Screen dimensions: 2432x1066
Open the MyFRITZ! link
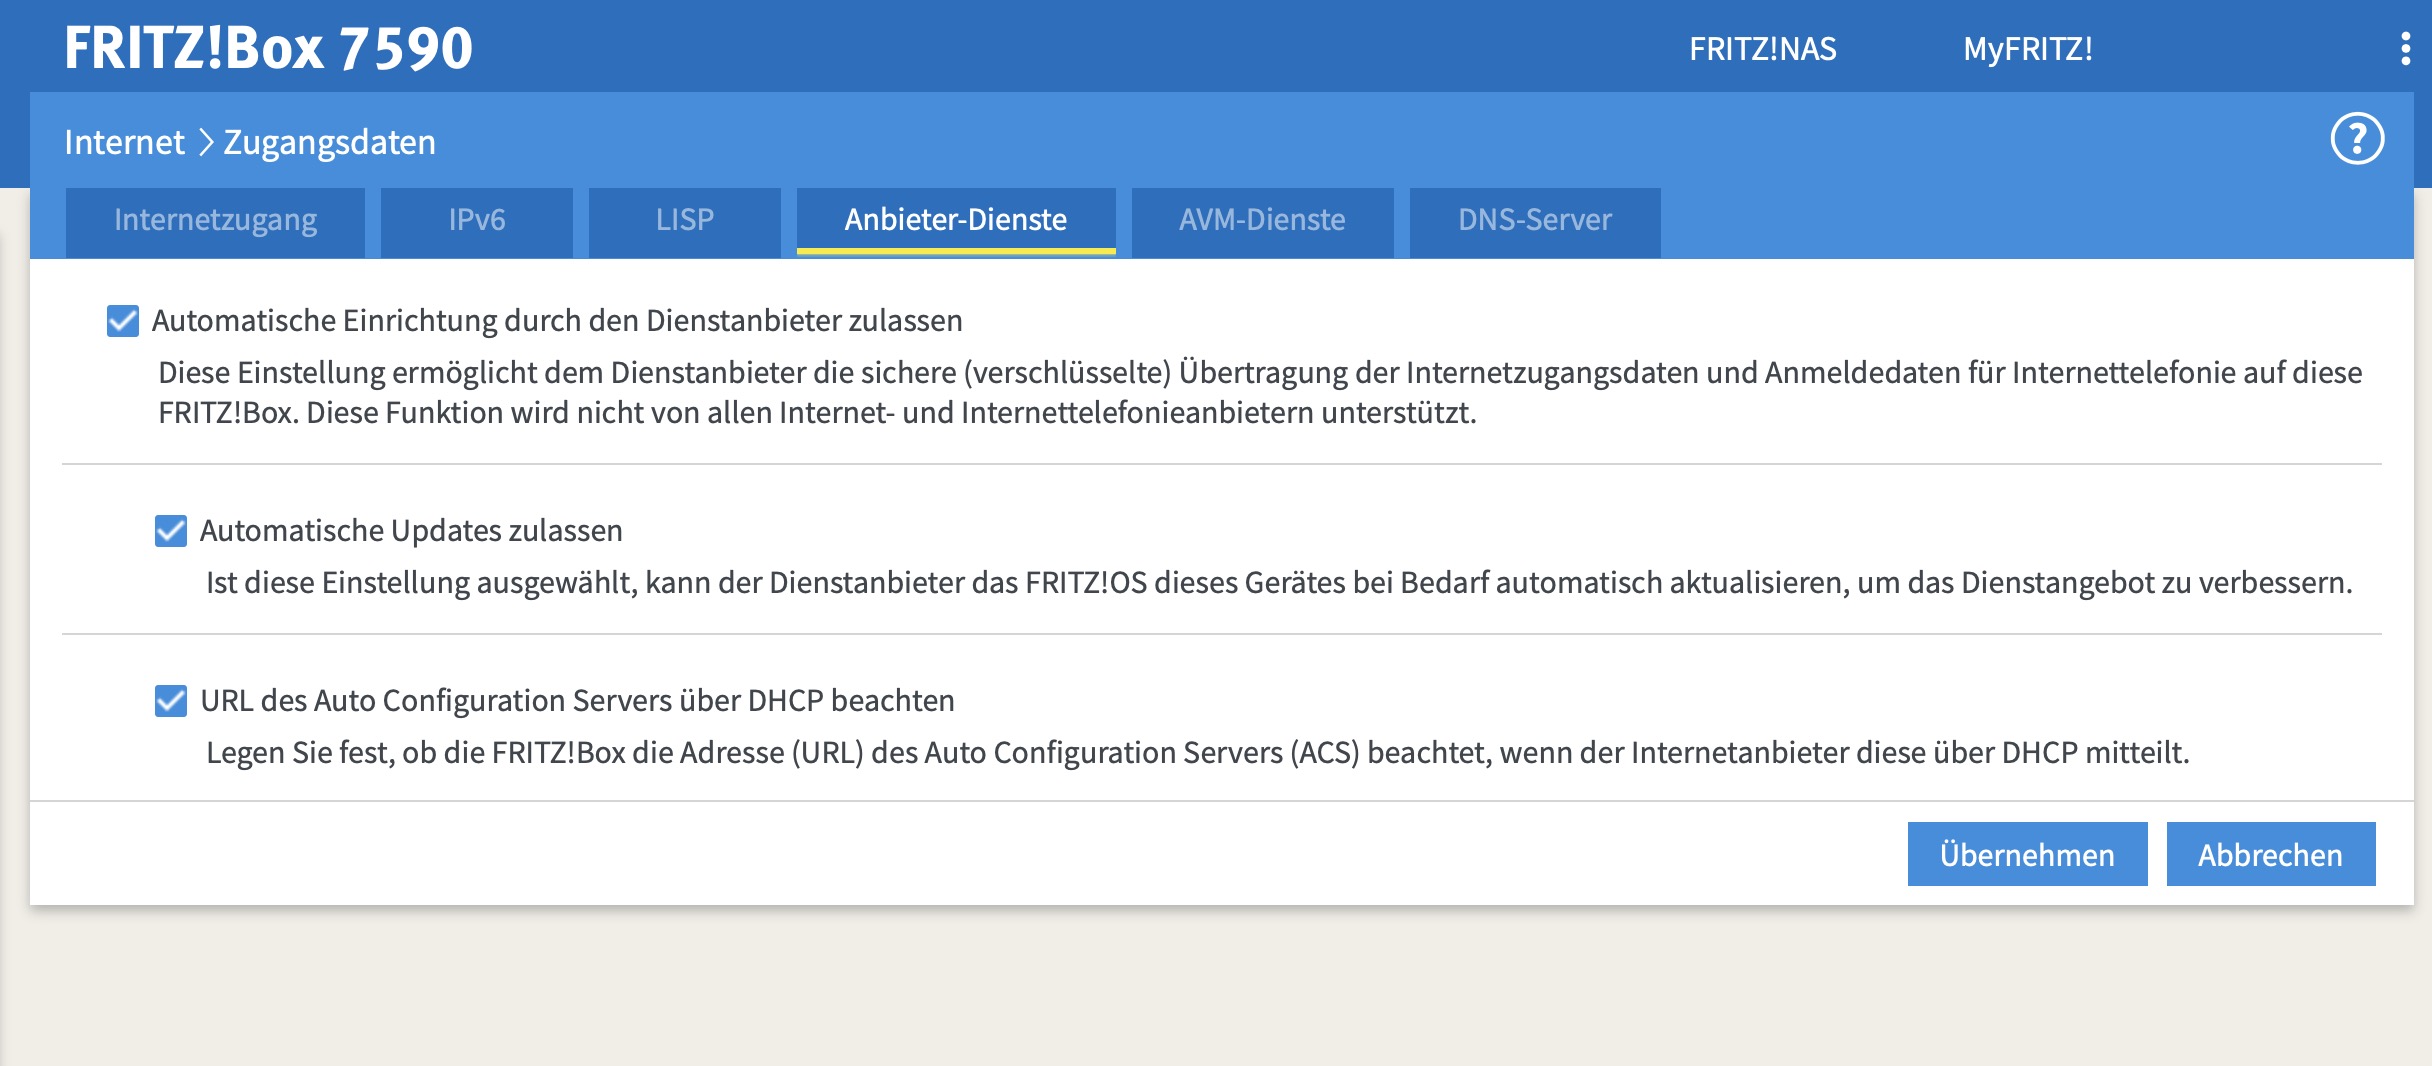pos(2028,49)
